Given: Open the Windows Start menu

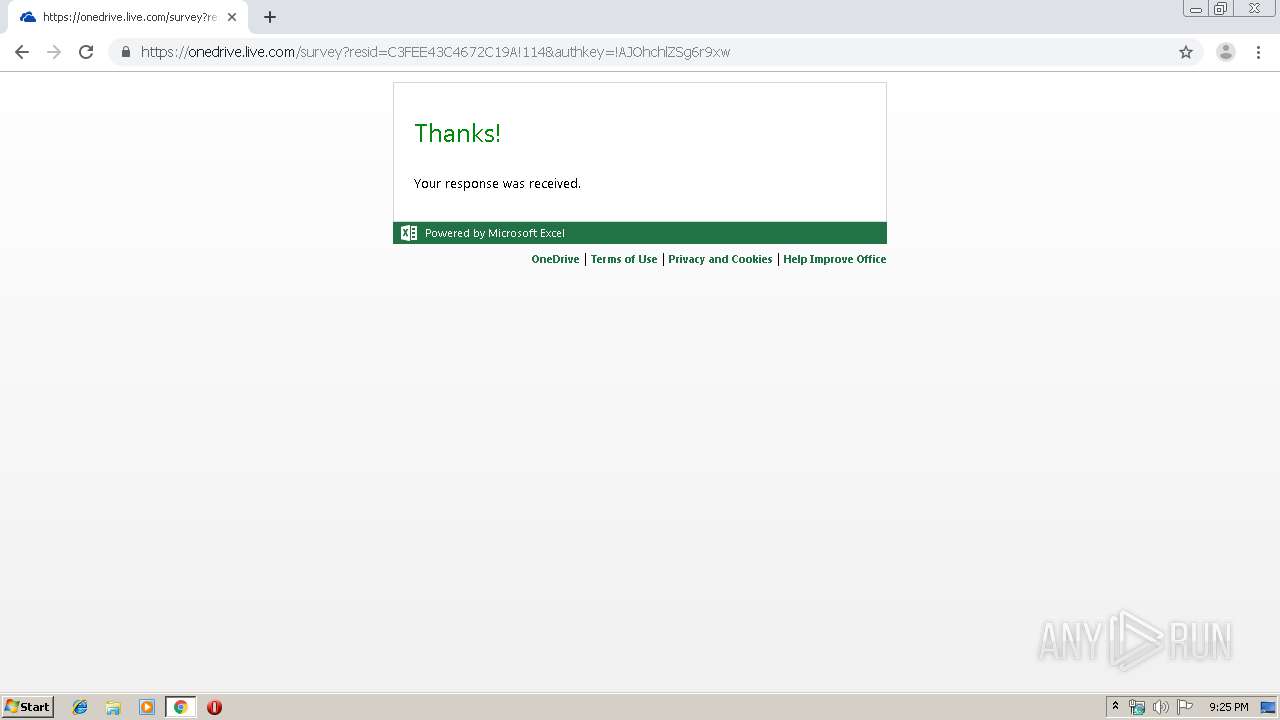Looking at the screenshot, I should (28, 707).
